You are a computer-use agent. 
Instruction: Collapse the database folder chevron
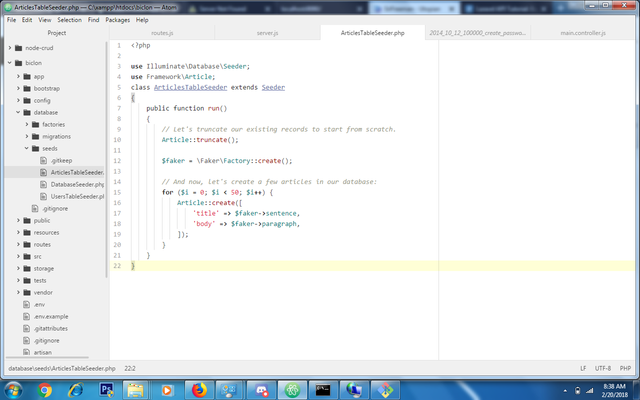[18, 112]
